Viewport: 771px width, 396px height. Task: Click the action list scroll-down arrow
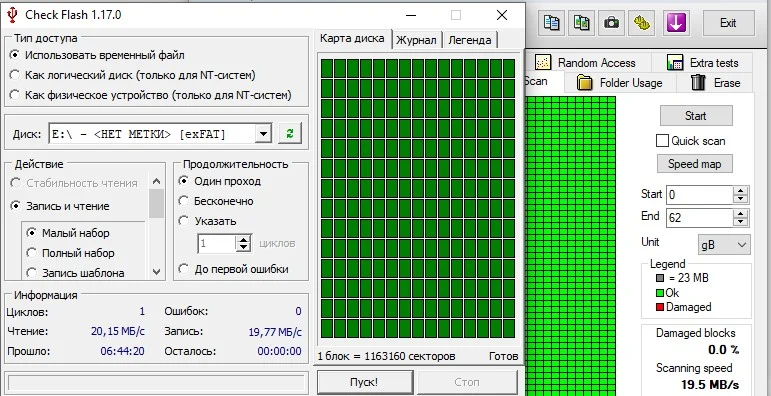tap(156, 272)
